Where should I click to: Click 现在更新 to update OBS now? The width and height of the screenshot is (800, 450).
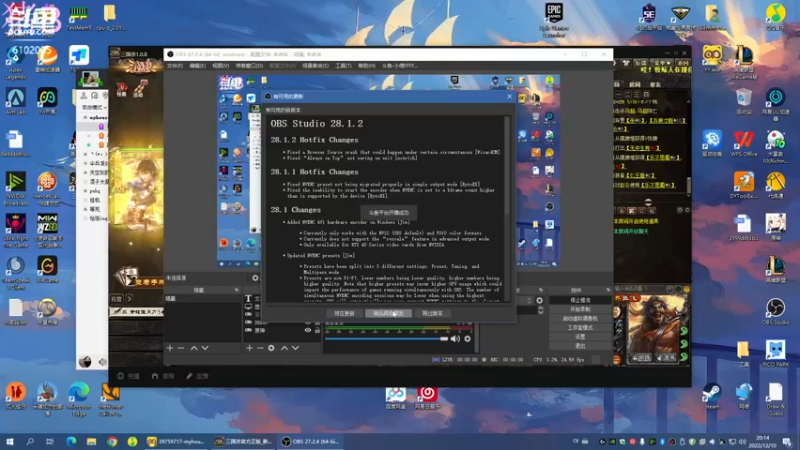[x=344, y=313]
